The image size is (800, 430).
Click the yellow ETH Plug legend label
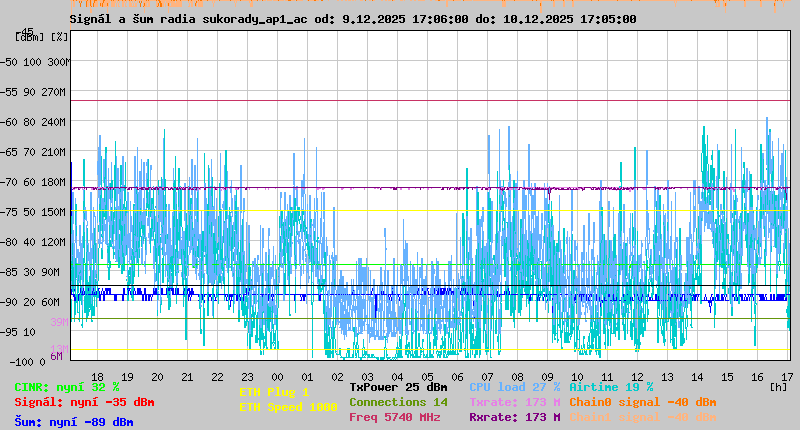[x=274, y=392]
